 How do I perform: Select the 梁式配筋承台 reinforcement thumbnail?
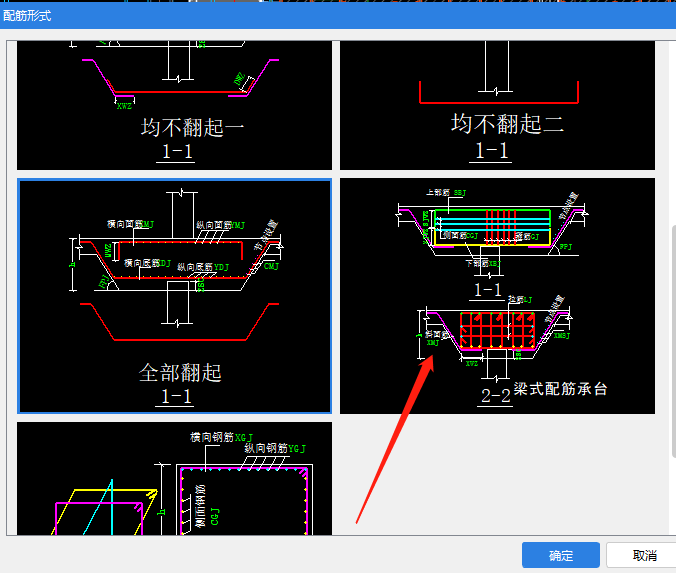pos(497,296)
